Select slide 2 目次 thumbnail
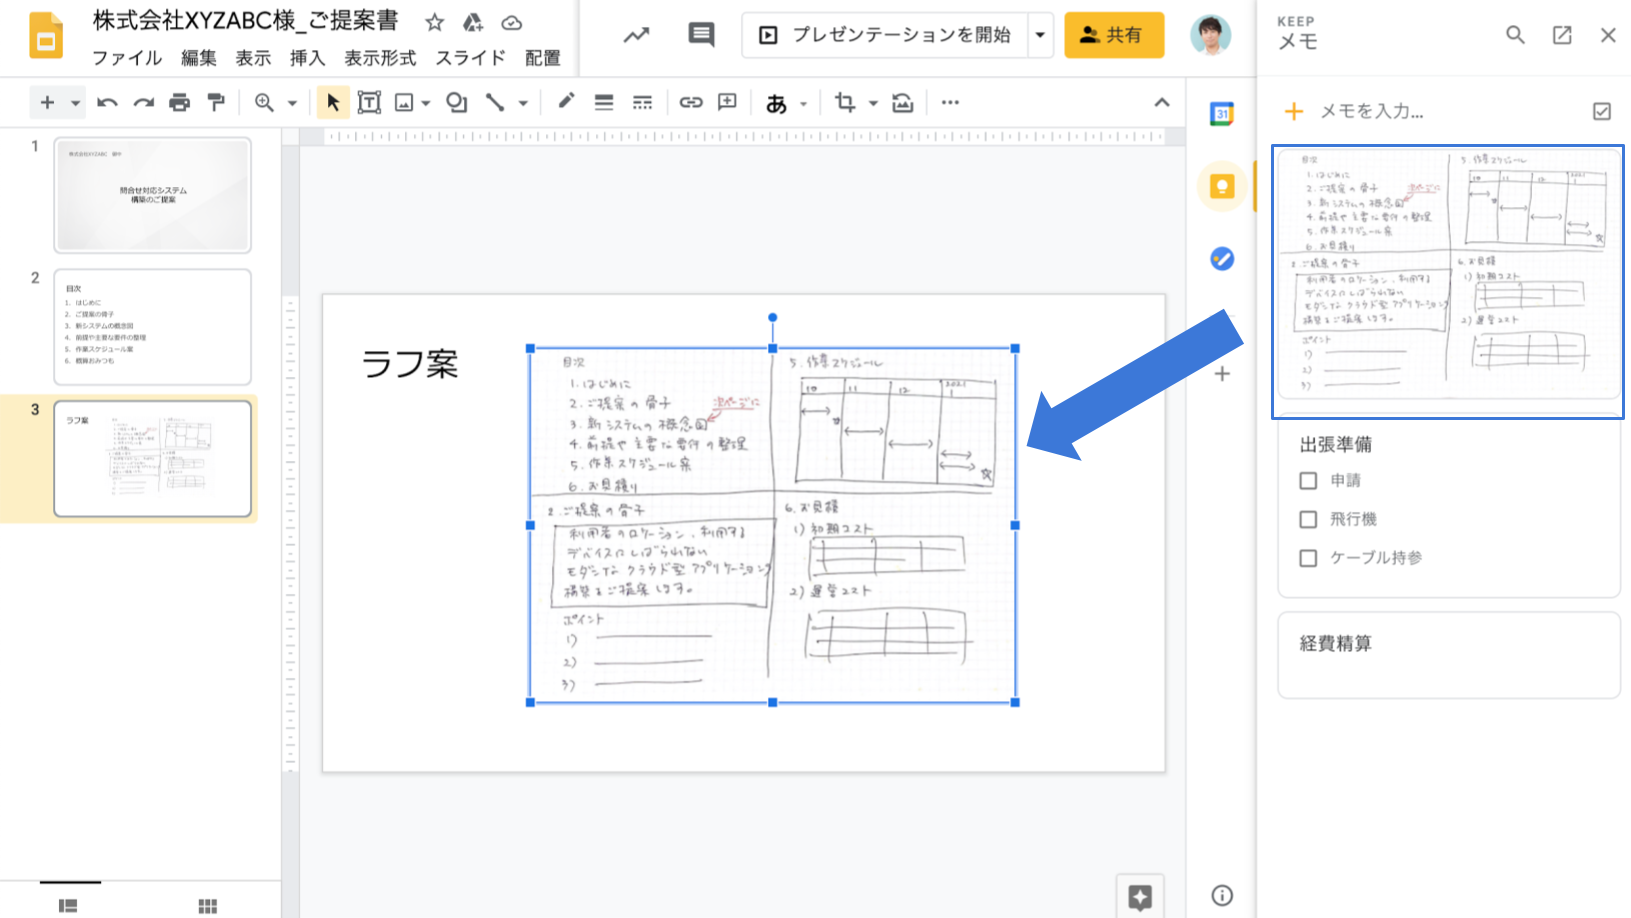1631x918 pixels. point(152,327)
